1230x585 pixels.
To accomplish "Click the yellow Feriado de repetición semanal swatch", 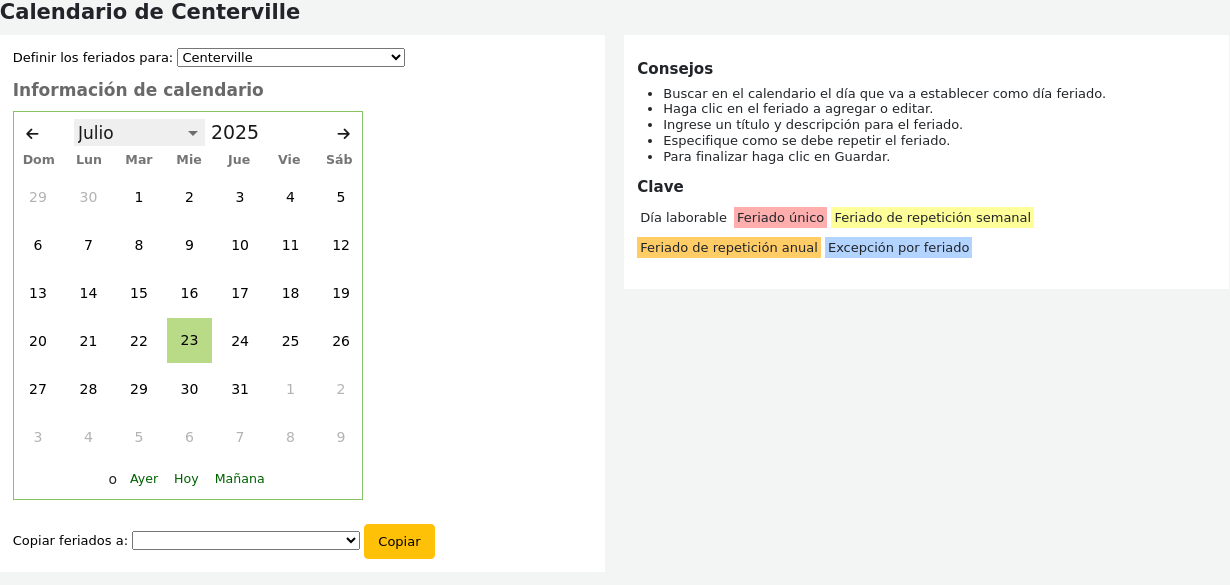I will pyautogui.click(x=932, y=218).
